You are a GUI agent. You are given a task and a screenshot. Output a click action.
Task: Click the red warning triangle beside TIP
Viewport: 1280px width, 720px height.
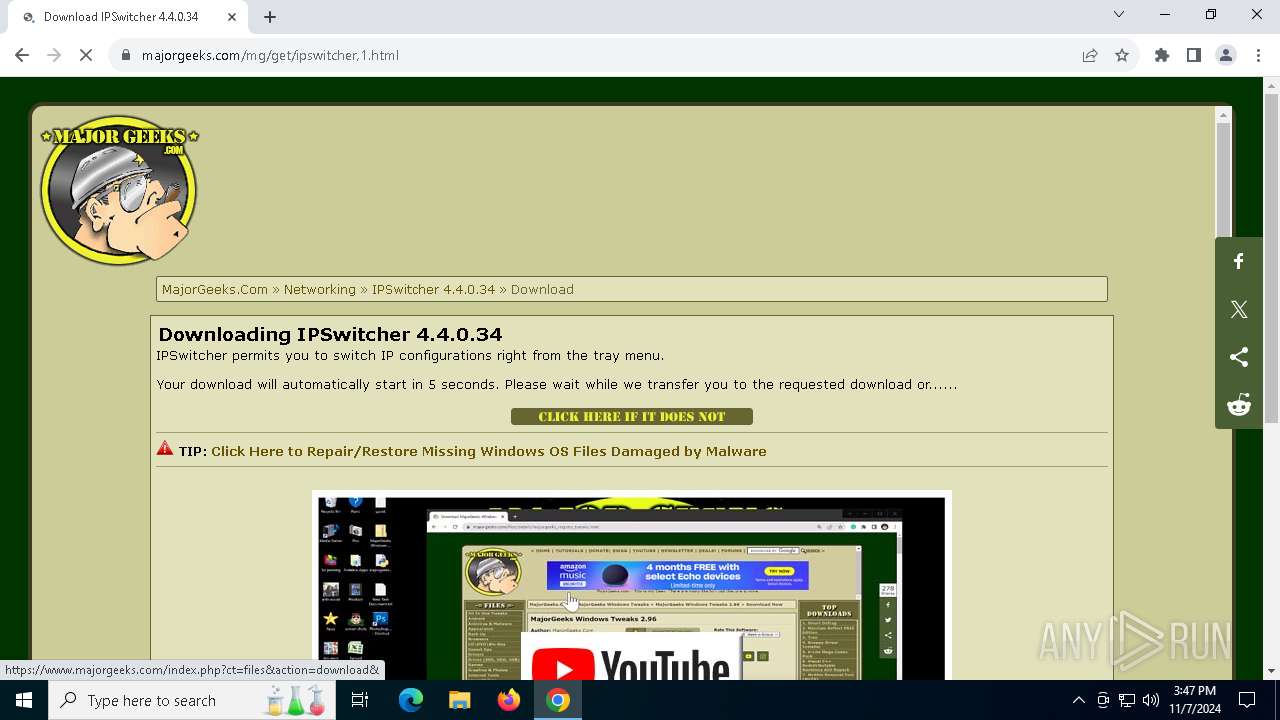(165, 449)
